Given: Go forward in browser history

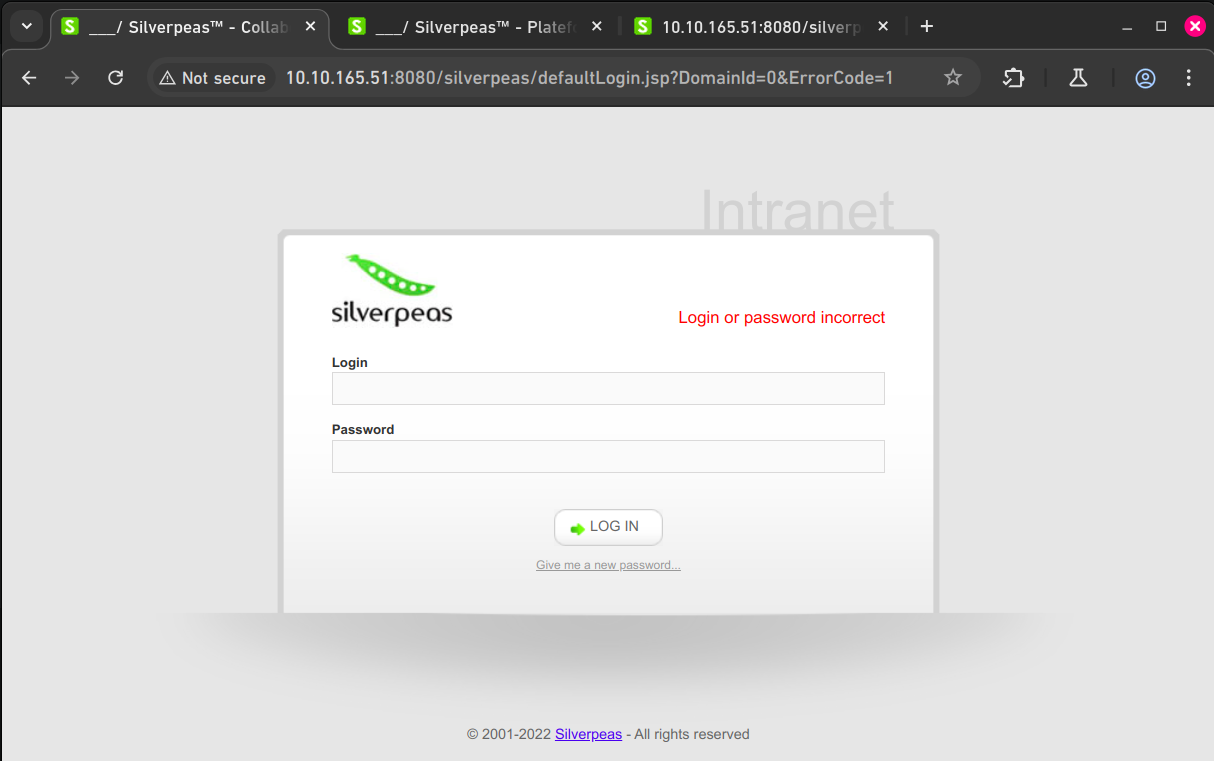Looking at the screenshot, I should coord(72,78).
